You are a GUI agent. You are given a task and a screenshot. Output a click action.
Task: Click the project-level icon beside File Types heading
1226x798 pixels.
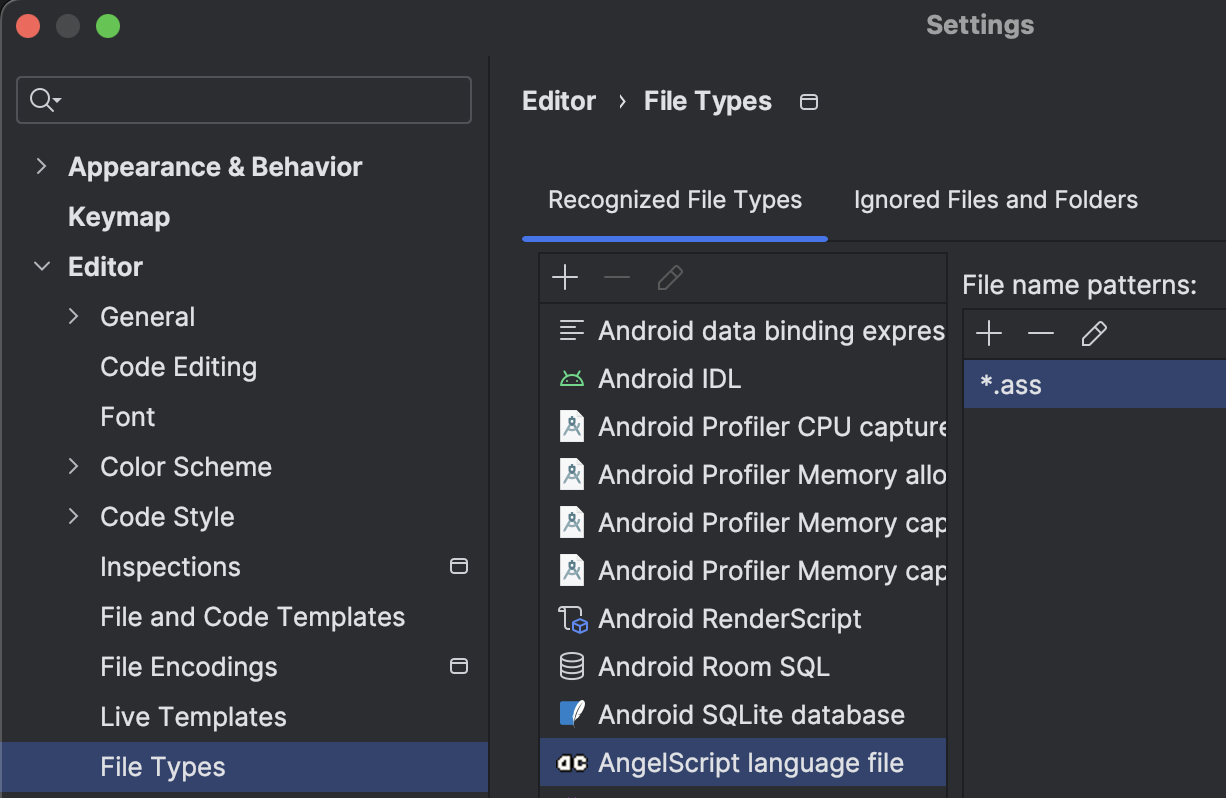pos(809,102)
